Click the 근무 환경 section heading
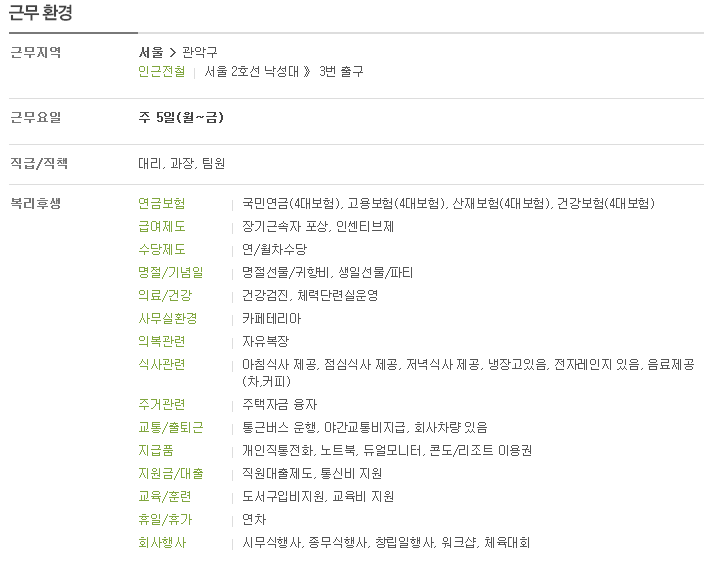Screen dimensions: 720x564 40,14
